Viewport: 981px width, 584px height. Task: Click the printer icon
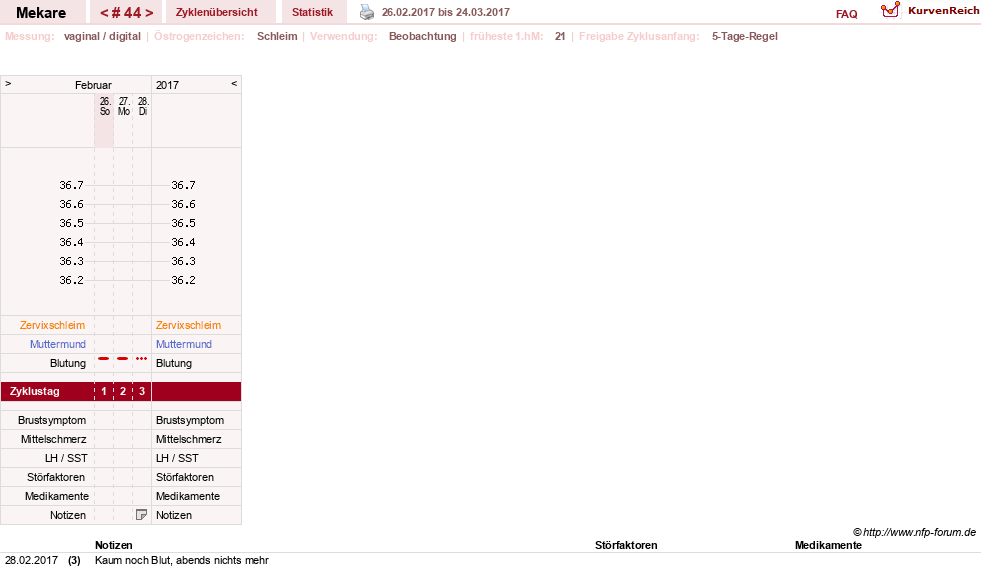tap(367, 12)
